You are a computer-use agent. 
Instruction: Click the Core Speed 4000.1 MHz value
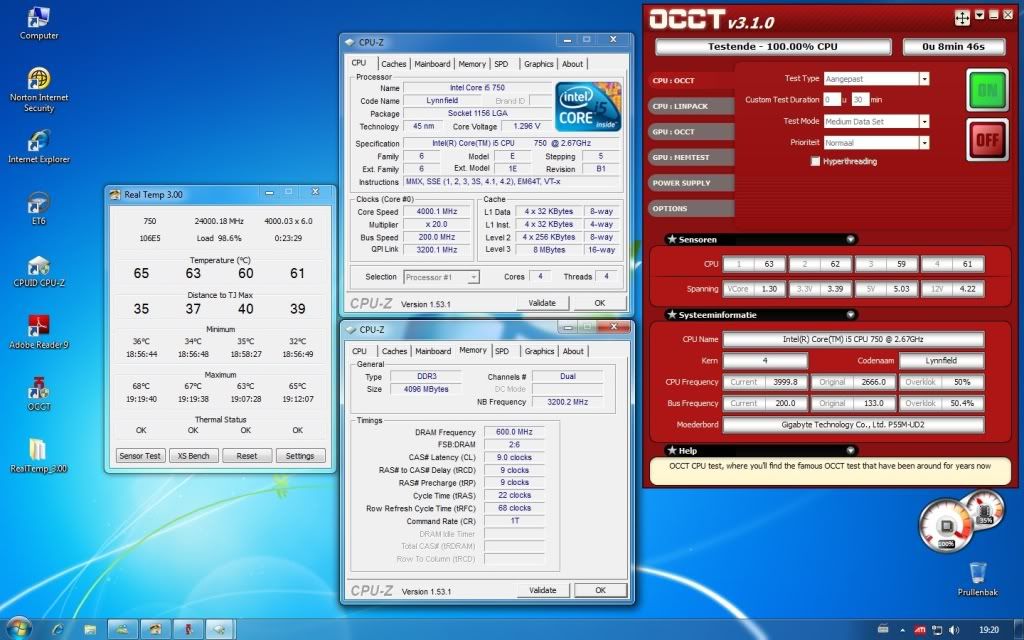tap(437, 212)
